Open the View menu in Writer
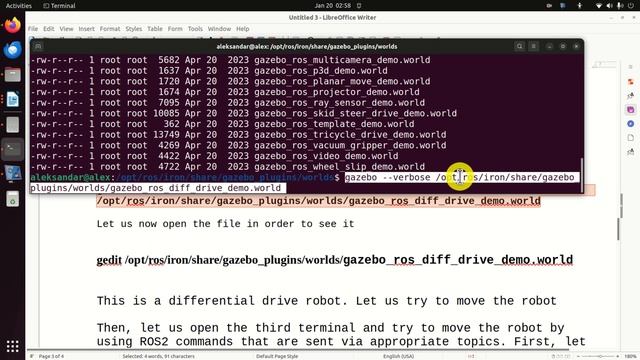 click(x=67, y=29)
